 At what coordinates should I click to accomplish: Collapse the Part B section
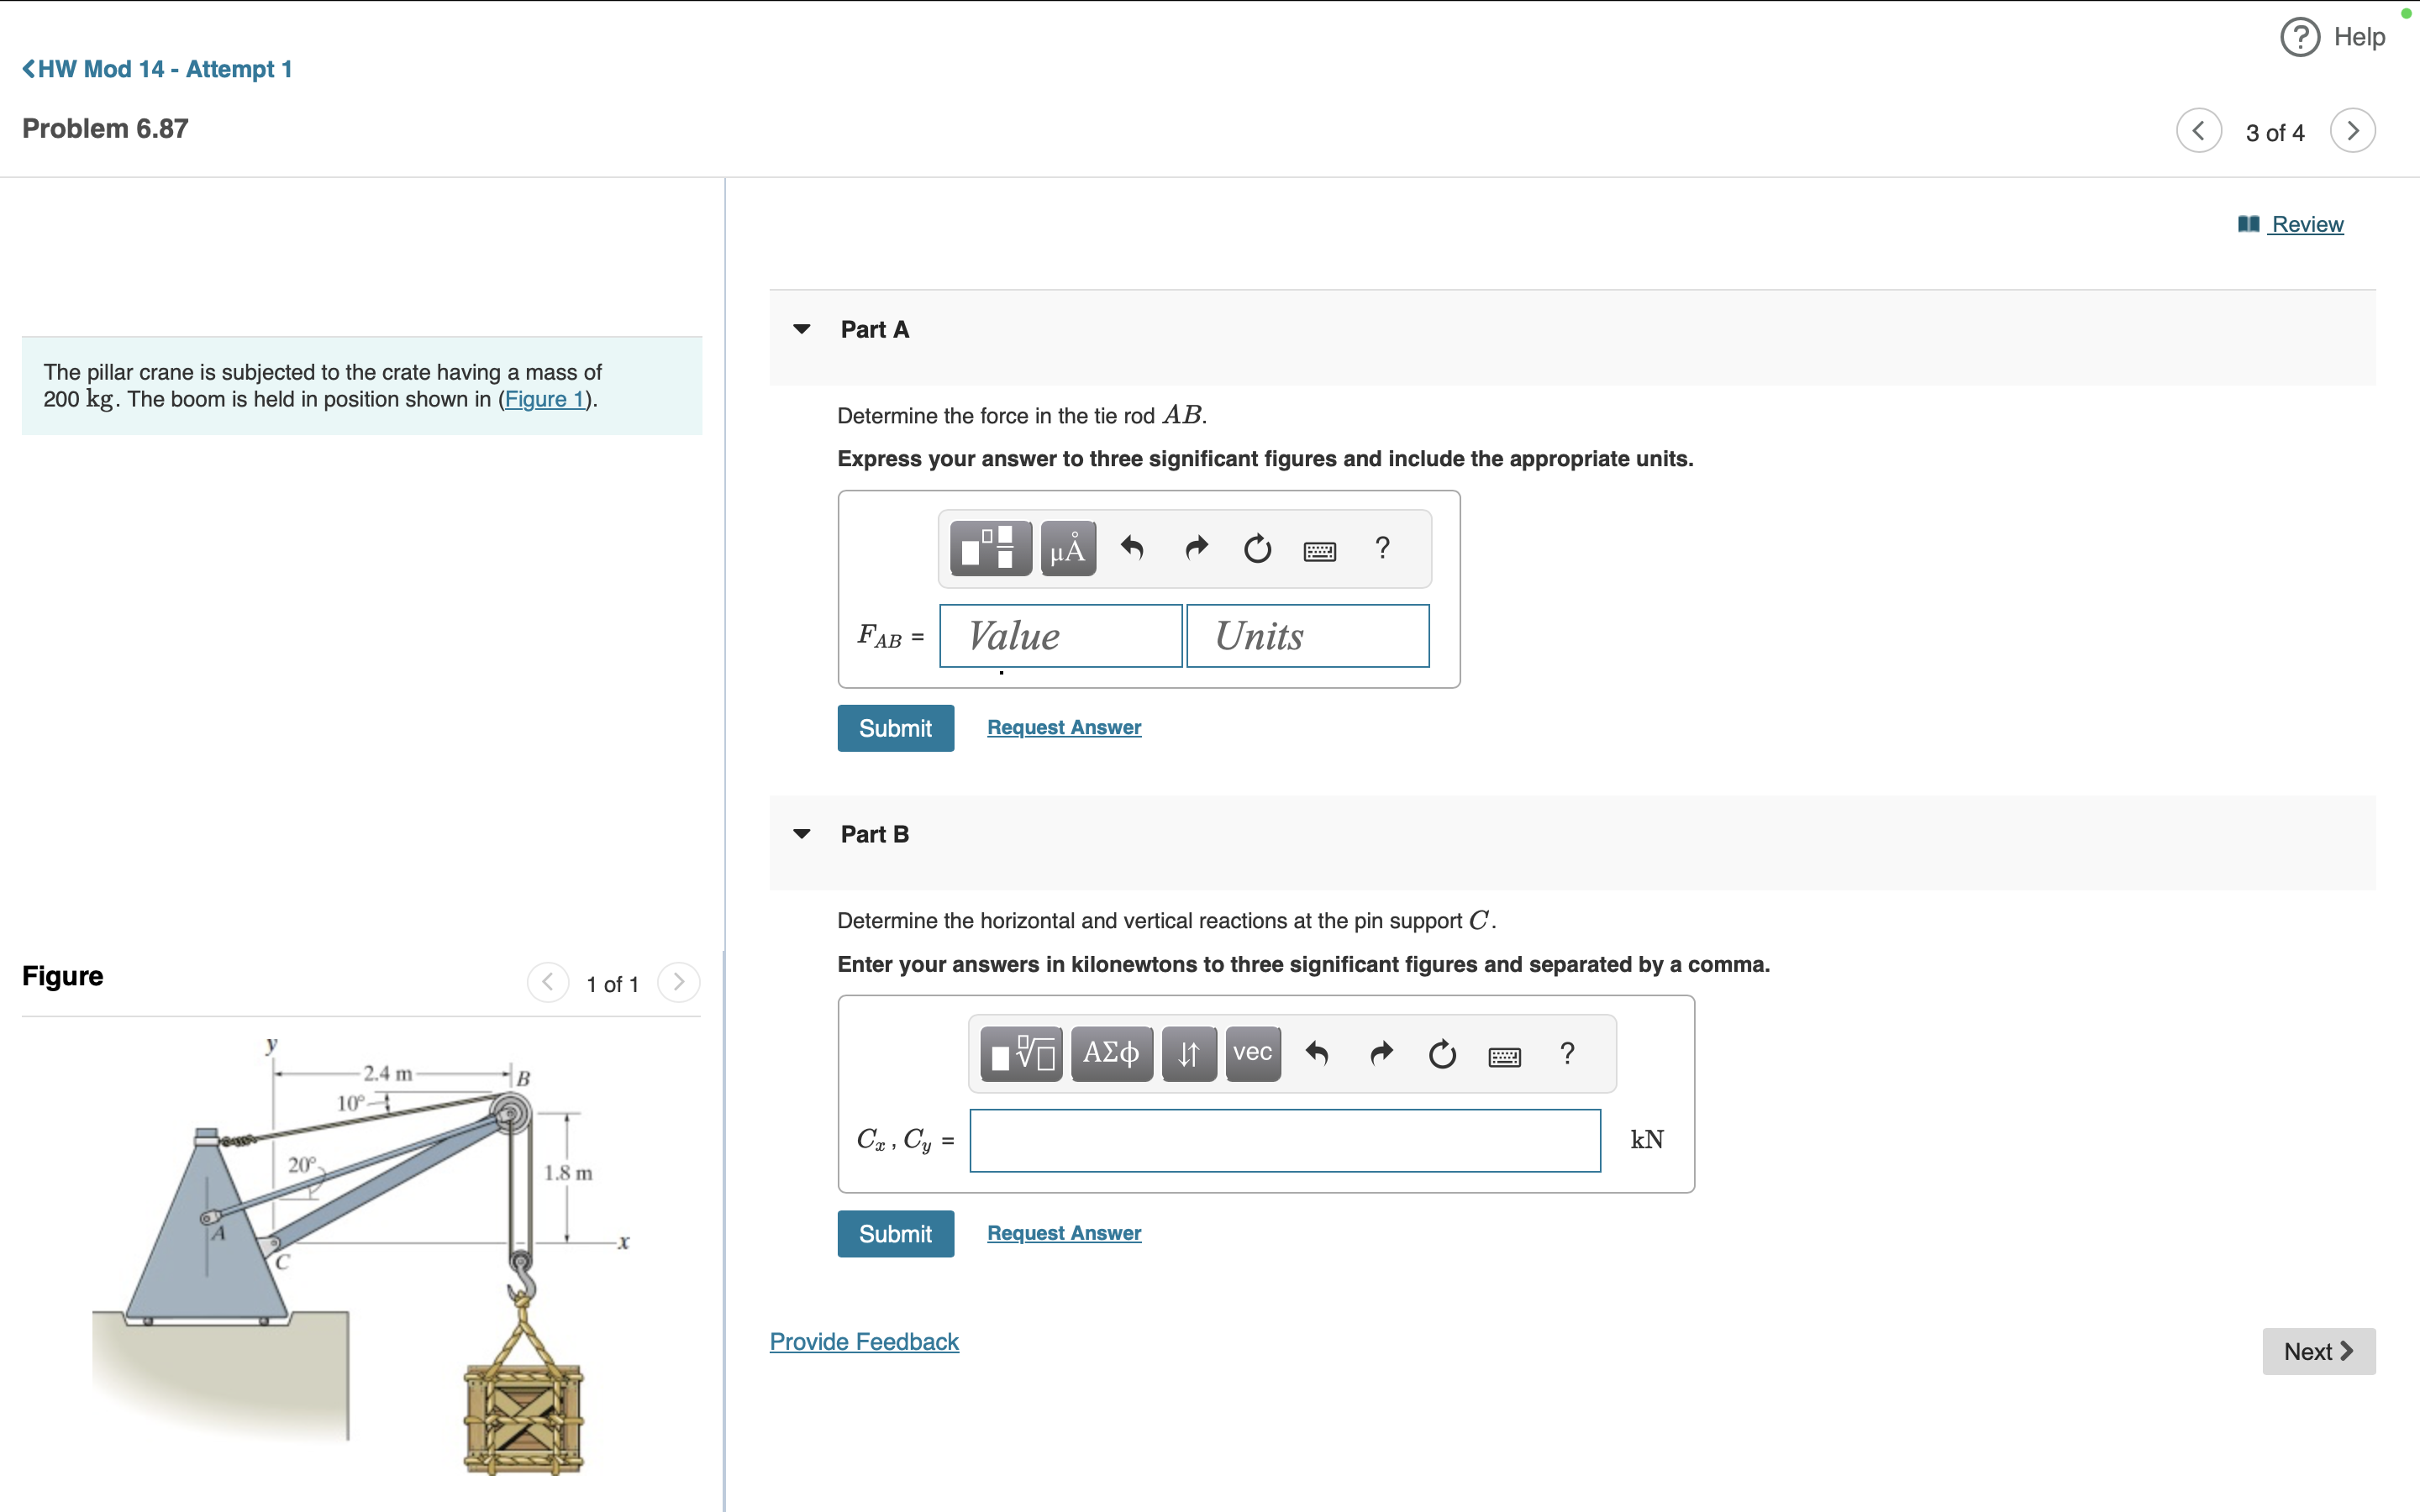(802, 833)
